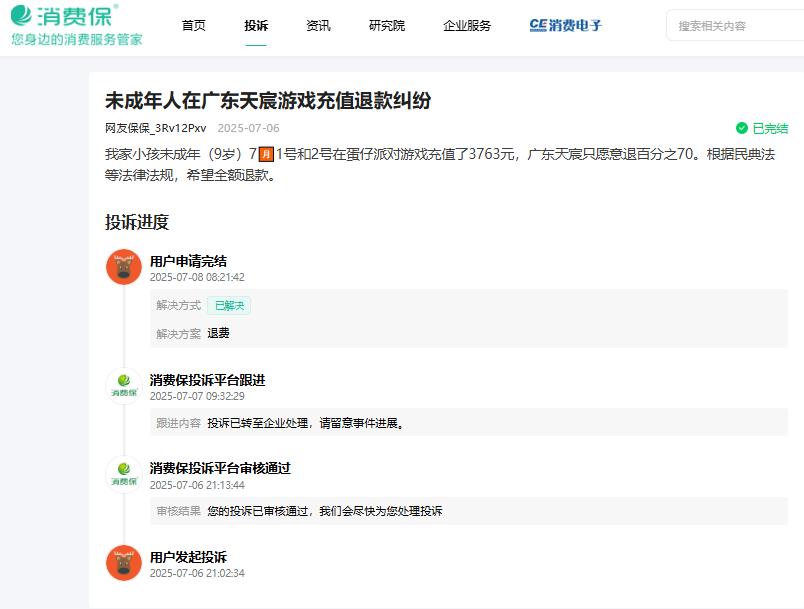Click the 消费保投诉平台跟进 step heading
804x609 pixels.
pyautogui.click(x=208, y=380)
